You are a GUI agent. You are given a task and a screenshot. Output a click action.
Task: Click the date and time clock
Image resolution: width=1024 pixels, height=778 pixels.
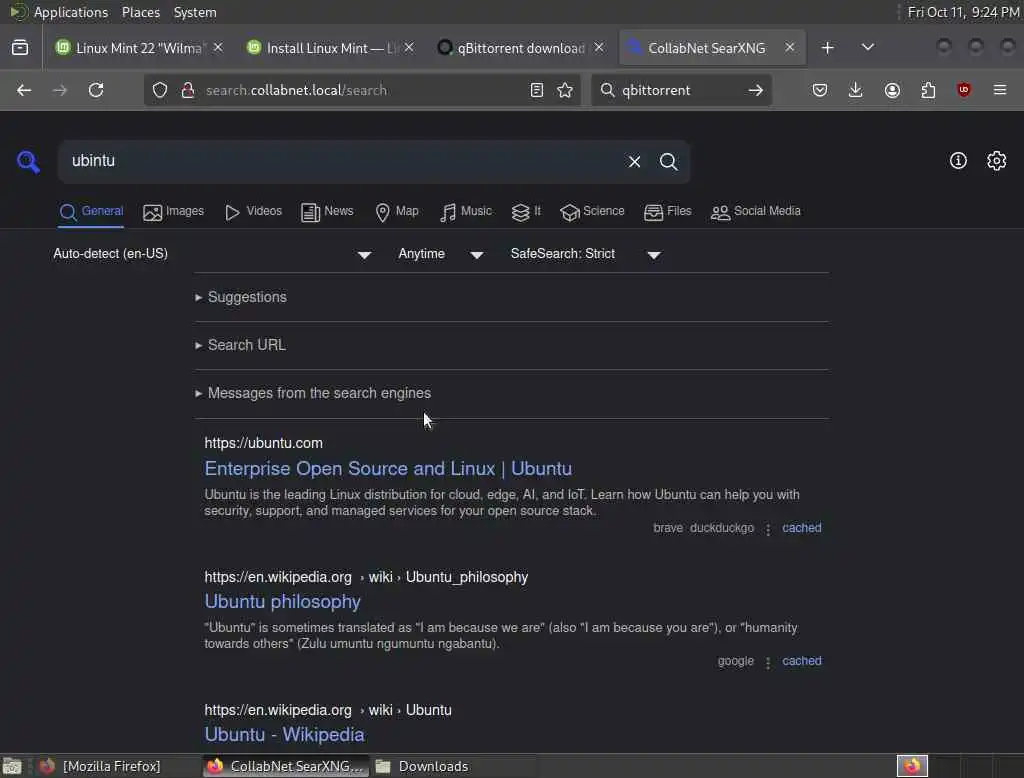coord(963,12)
